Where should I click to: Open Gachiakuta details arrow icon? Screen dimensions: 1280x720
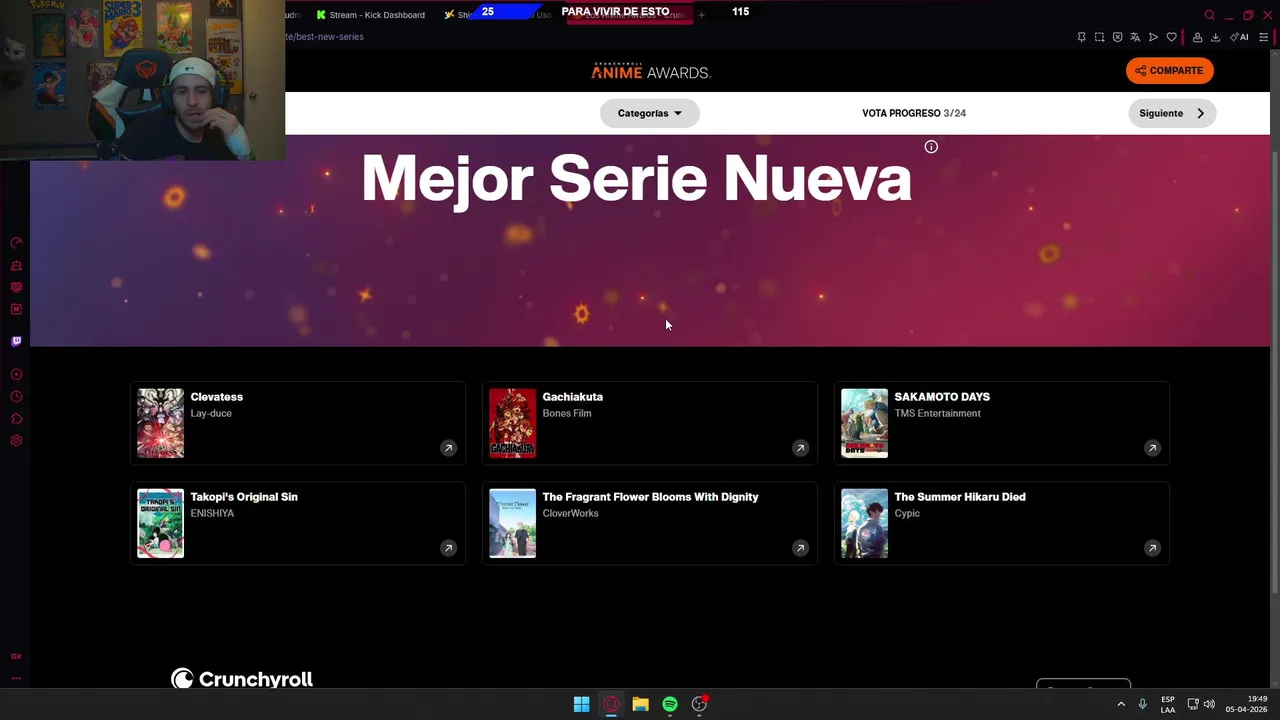[x=800, y=448]
